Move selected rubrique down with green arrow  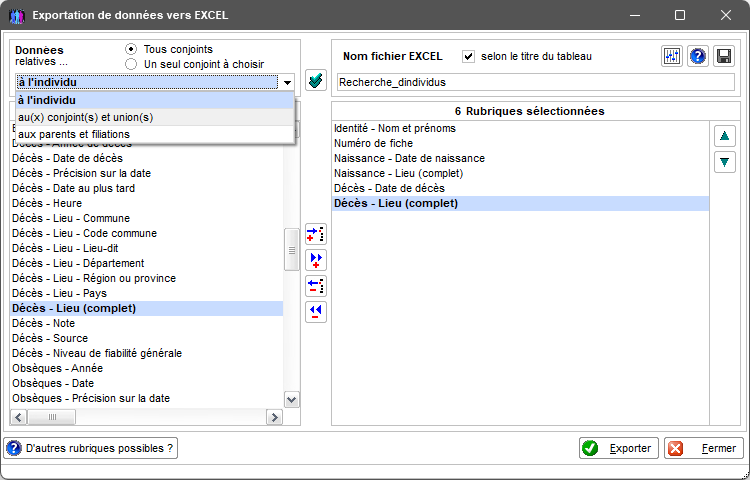(x=724, y=162)
